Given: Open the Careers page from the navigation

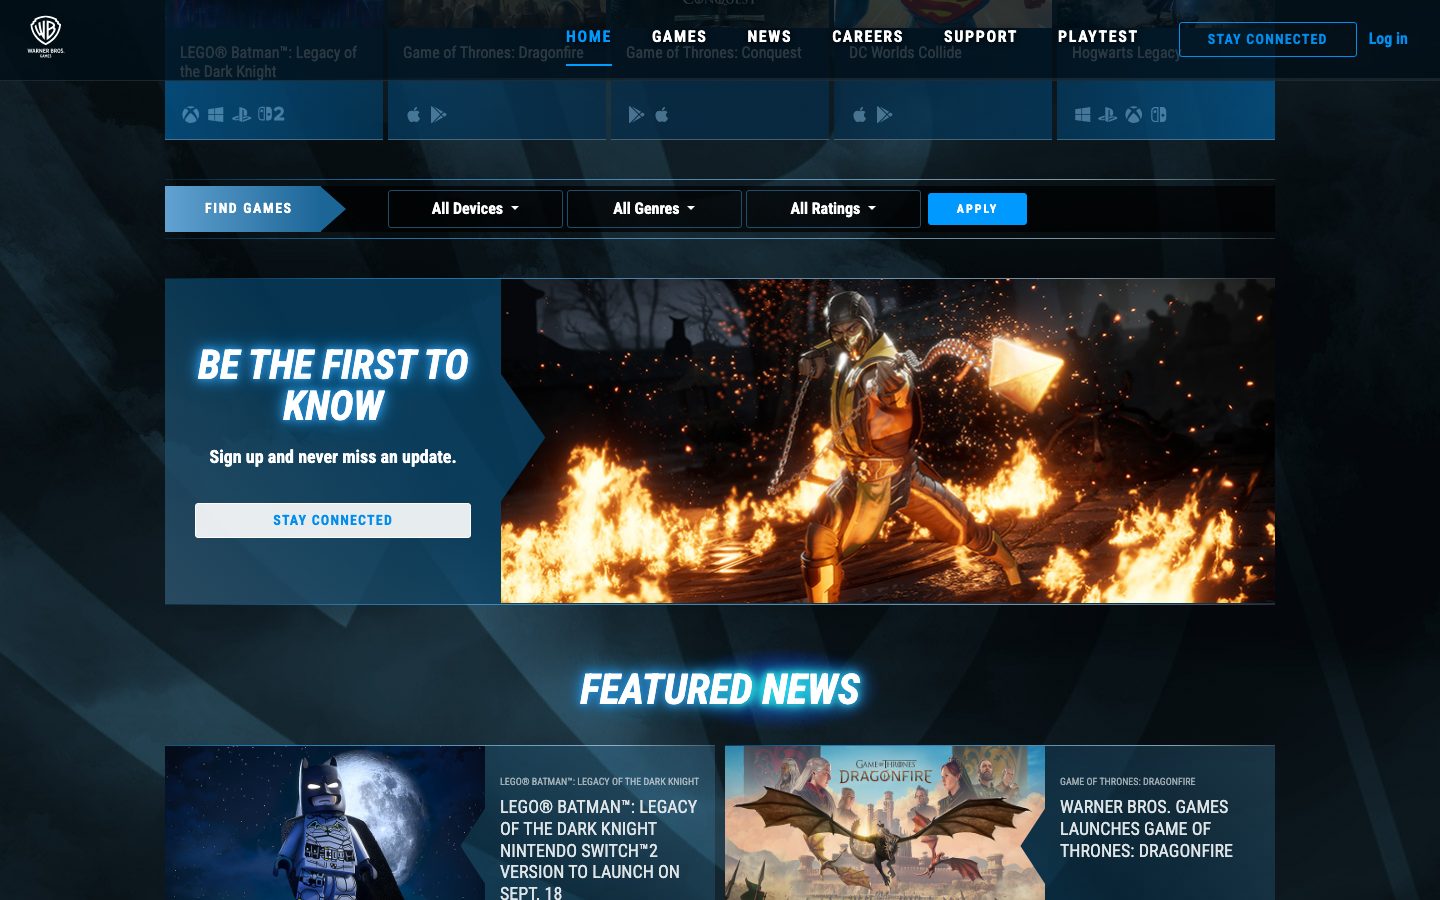Looking at the screenshot, I should point(868,37).
